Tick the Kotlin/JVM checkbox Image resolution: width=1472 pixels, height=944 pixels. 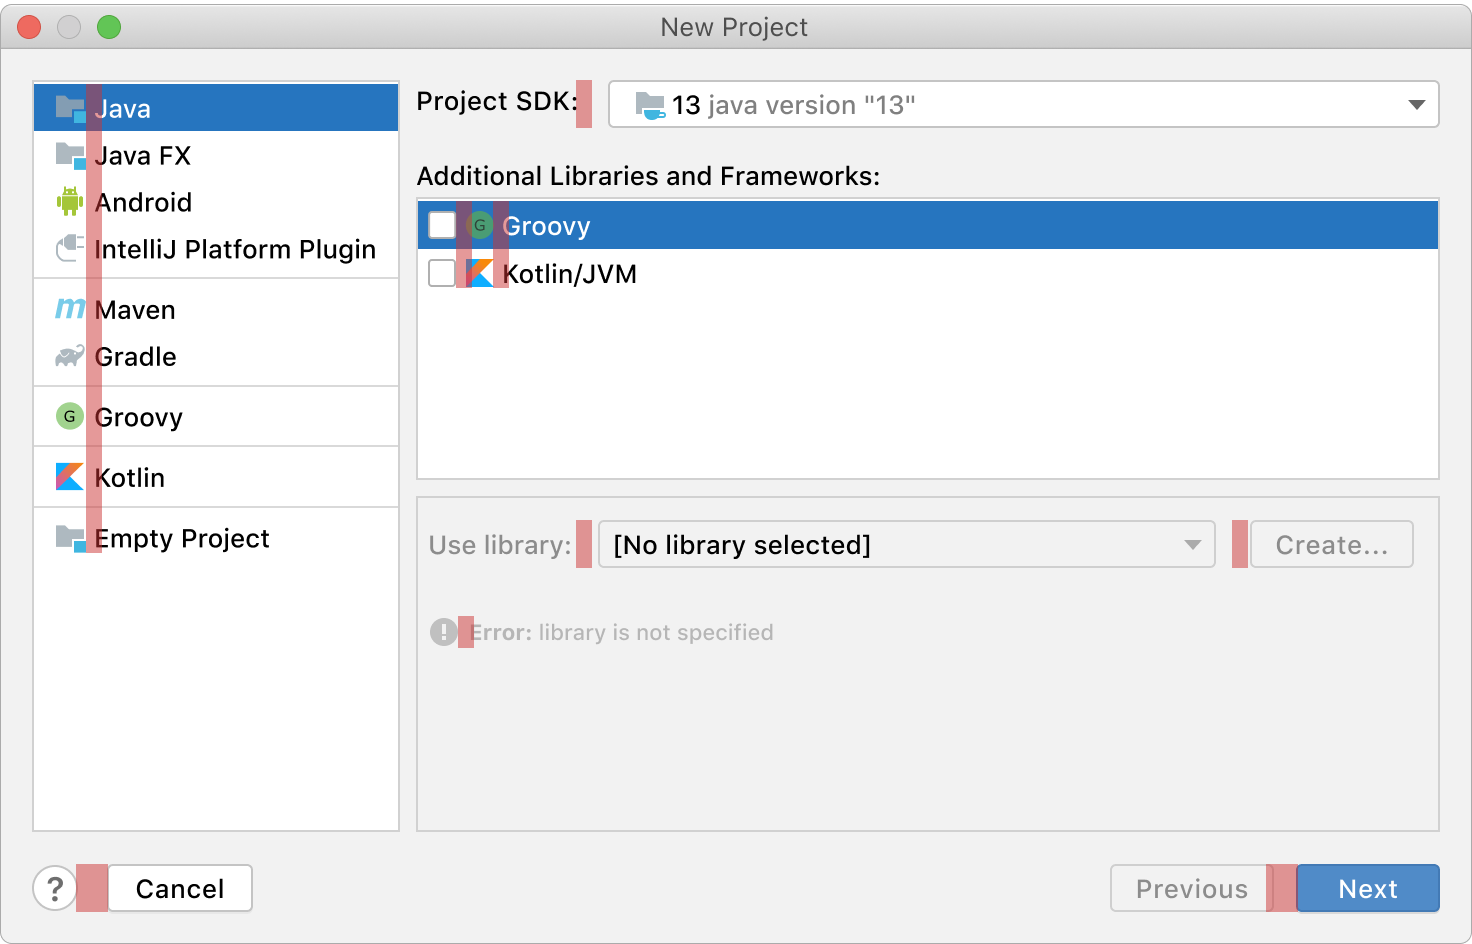click(x=442, y=273)
